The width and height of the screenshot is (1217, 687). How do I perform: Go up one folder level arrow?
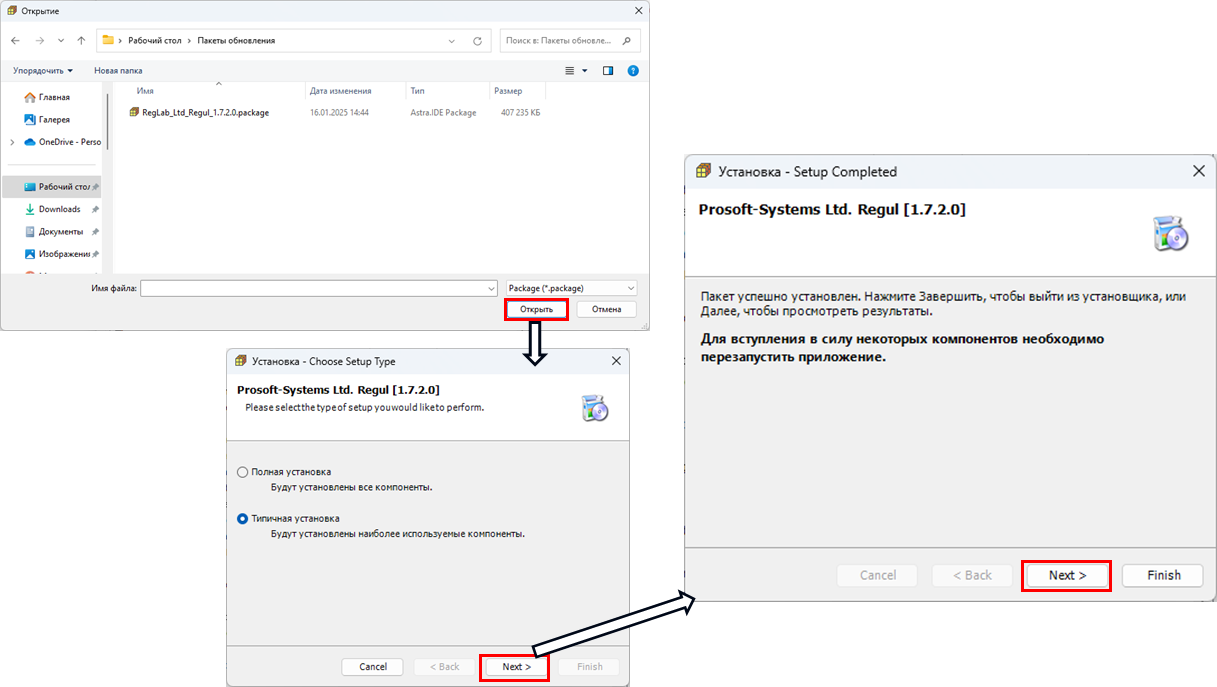click(81, 41)
